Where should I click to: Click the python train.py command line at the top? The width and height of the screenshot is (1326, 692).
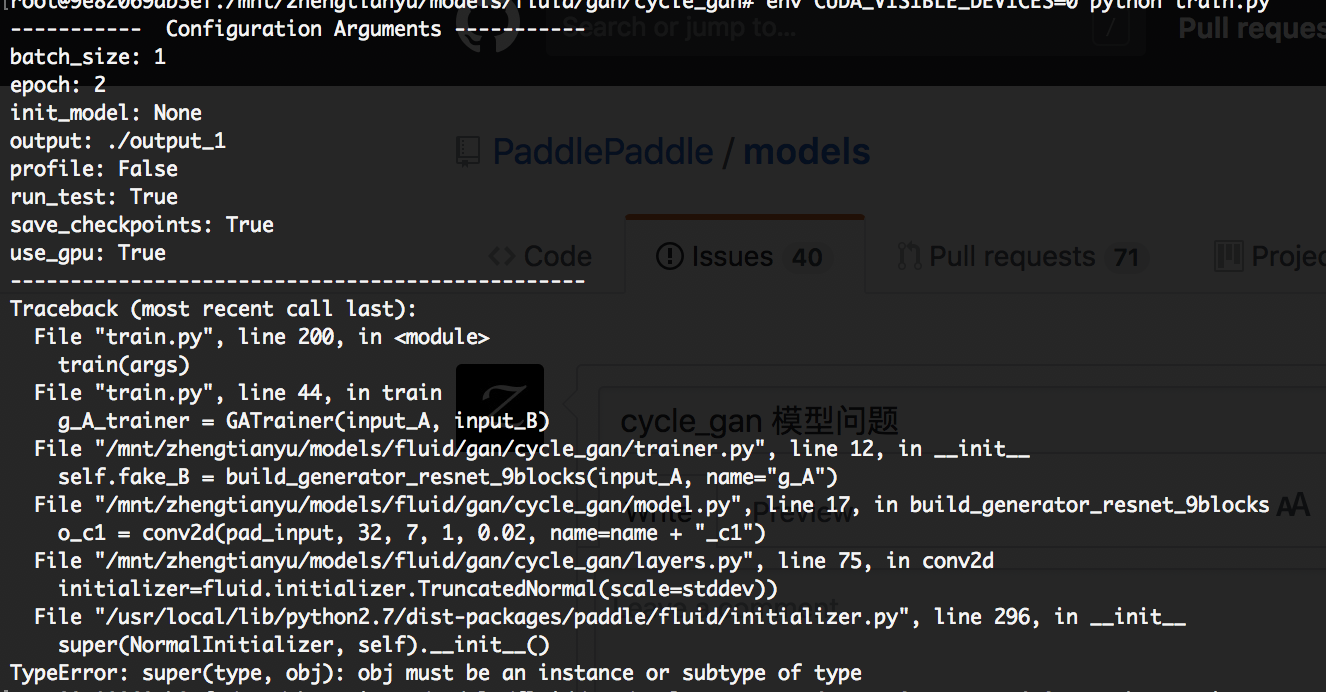[640, 5]
